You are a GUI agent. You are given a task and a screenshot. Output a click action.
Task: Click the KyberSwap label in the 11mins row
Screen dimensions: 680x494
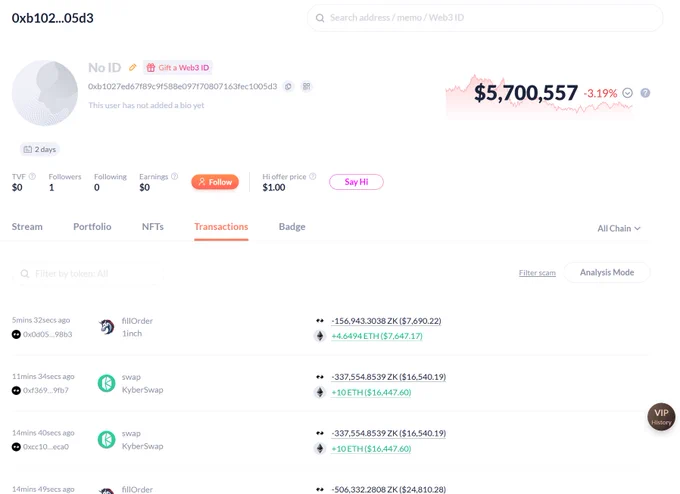[143, 390]
